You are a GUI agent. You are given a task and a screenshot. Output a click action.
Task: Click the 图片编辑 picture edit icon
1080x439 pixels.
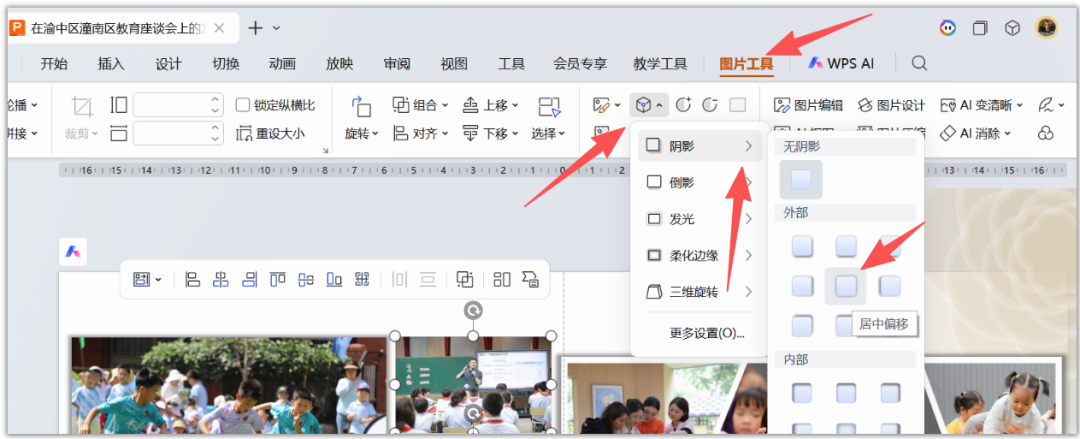(782, 105)
